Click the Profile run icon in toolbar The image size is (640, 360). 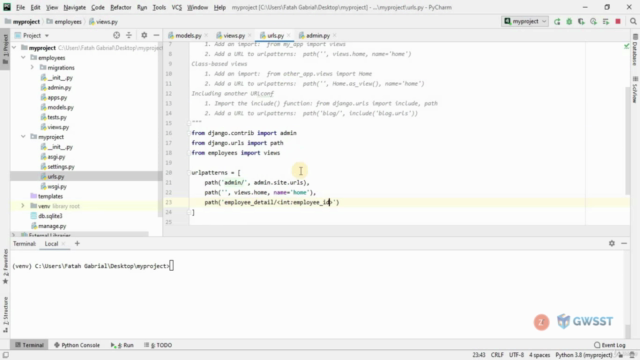(593, 22)
